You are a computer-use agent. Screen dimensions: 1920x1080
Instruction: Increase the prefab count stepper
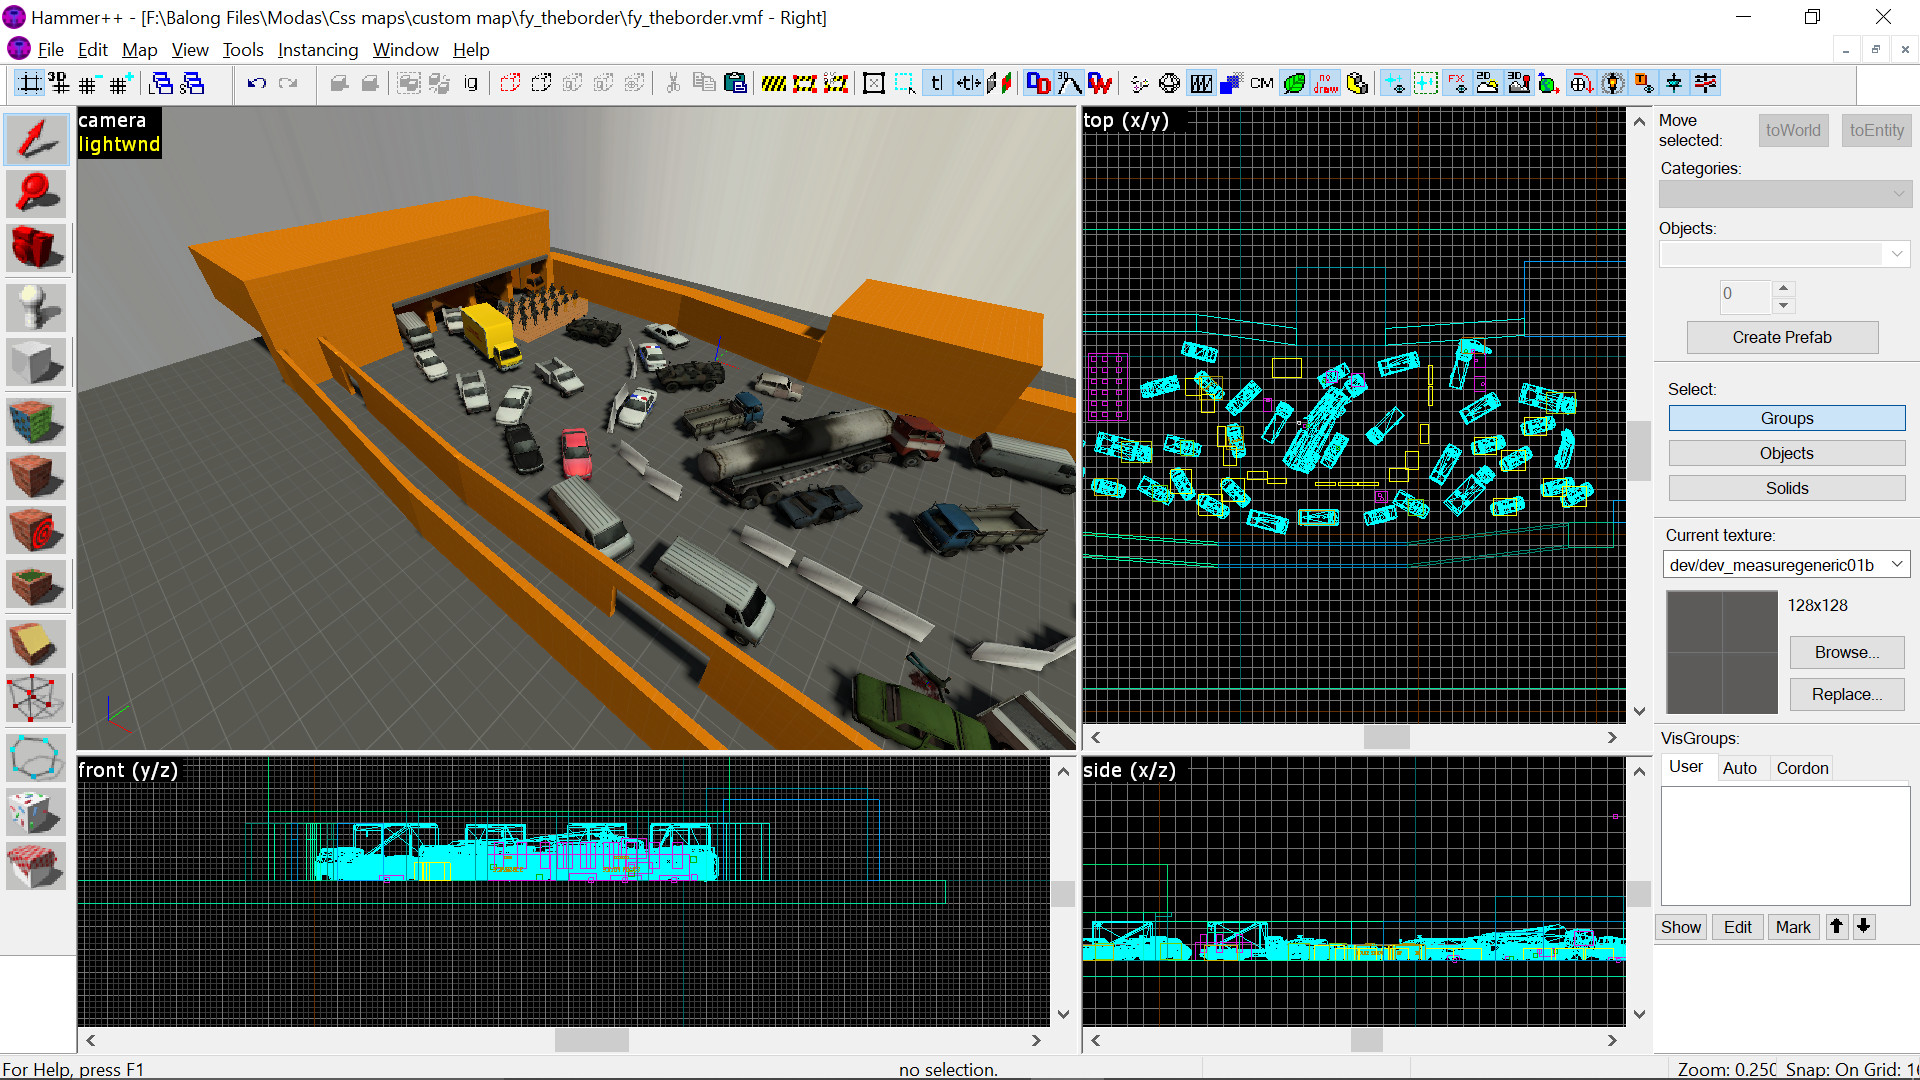(x=1783, y=287)
